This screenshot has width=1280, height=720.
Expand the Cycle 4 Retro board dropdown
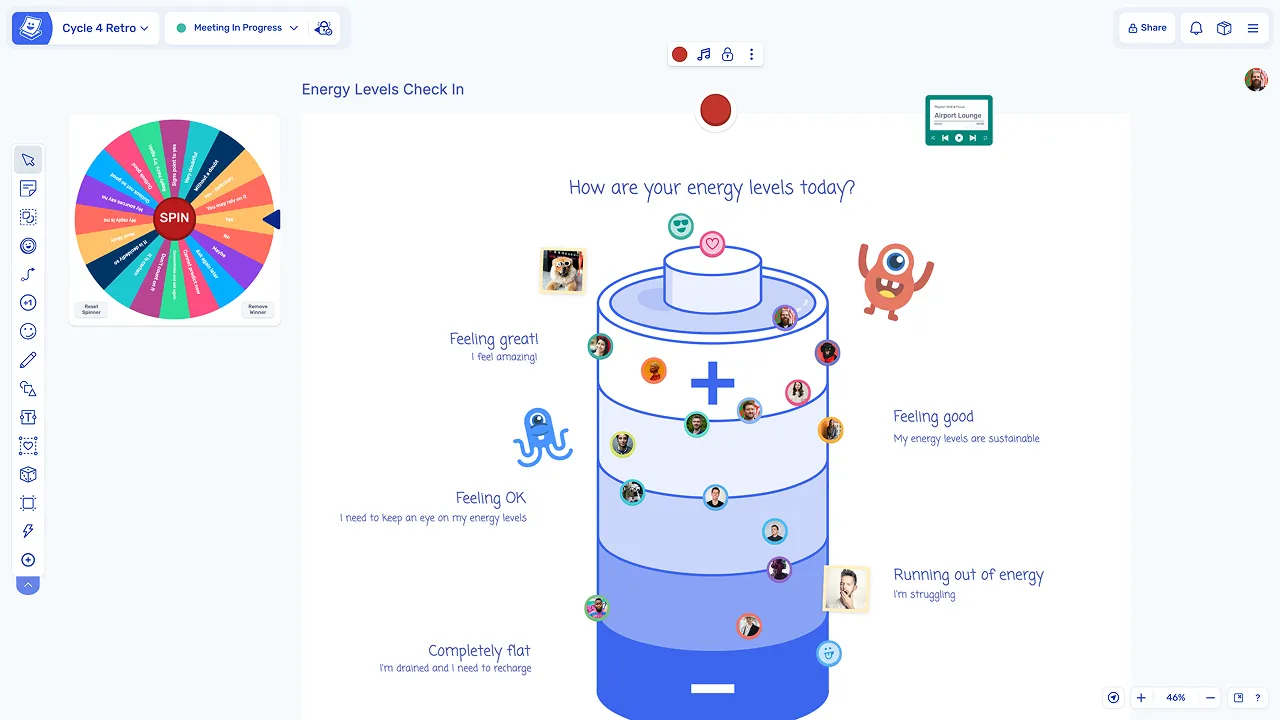(x=105, y=28)
